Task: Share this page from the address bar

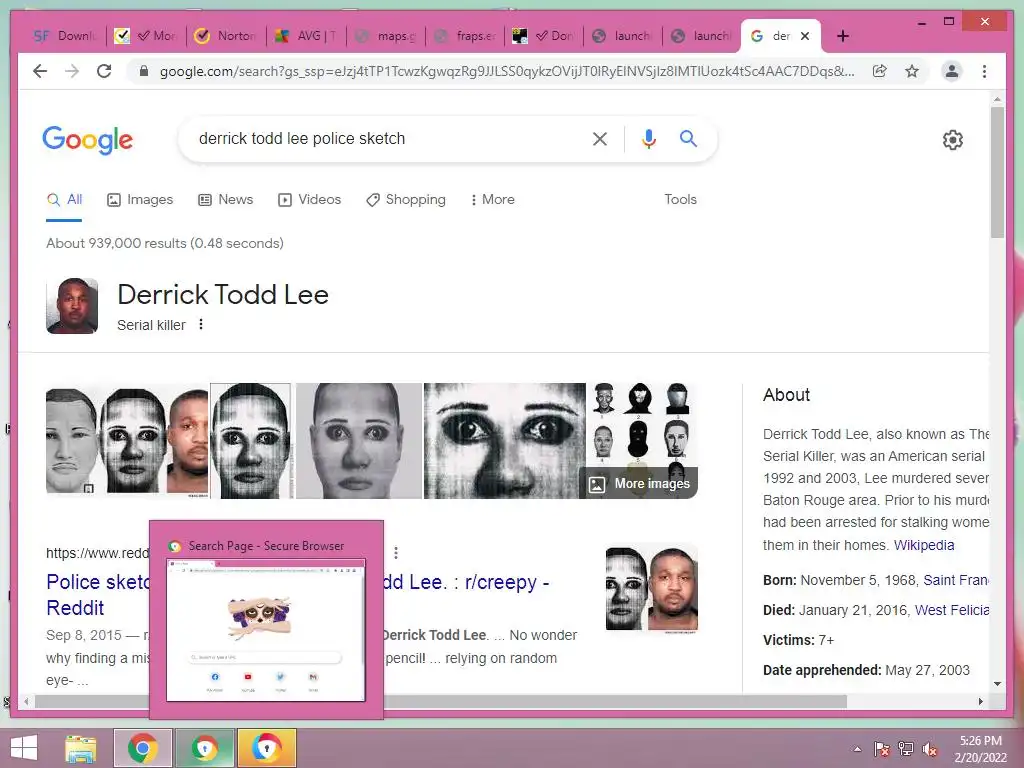Action: [880, 71]
